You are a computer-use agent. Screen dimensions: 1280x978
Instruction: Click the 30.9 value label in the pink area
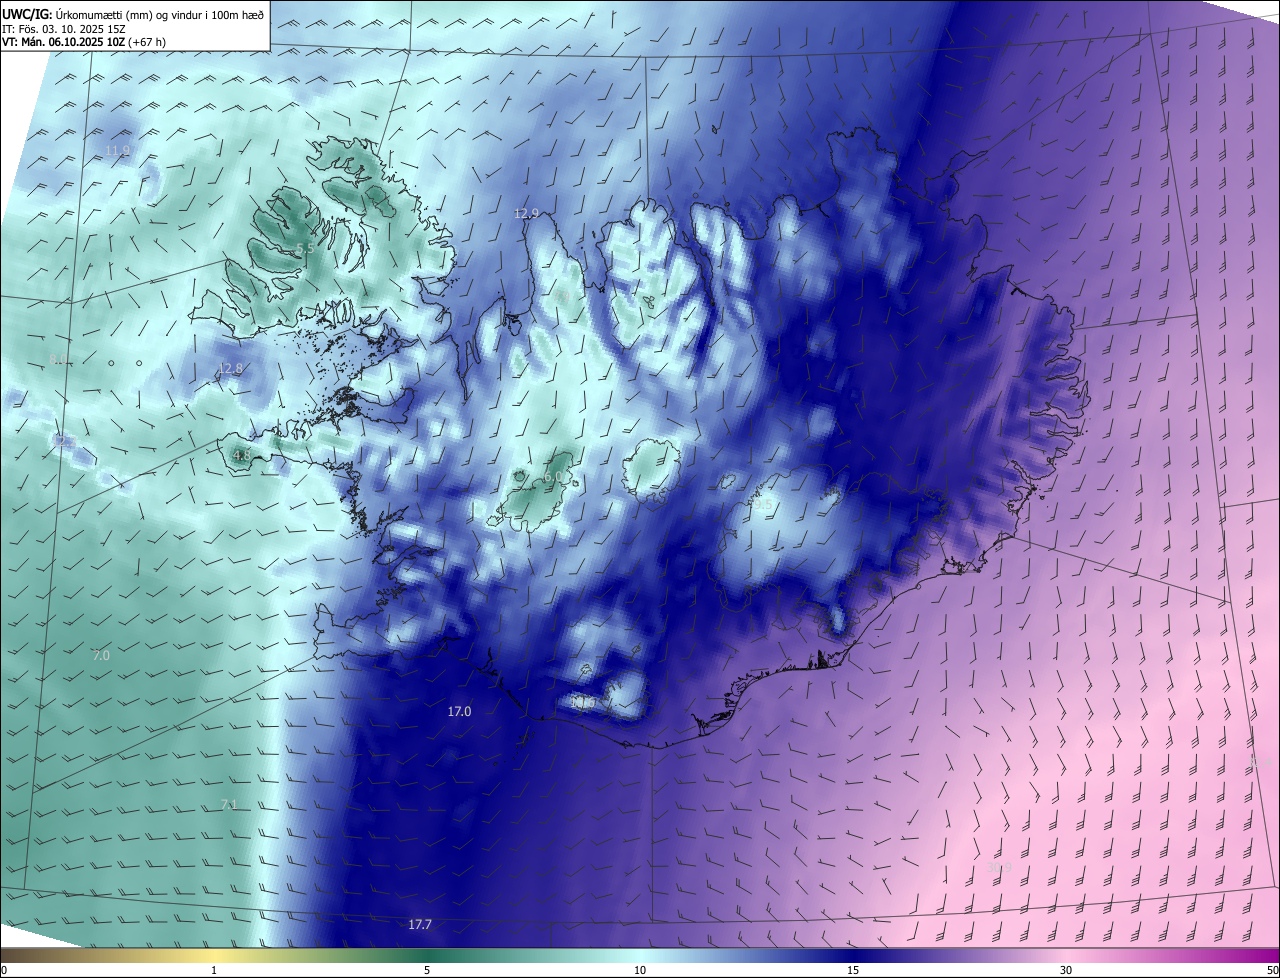1000,867
